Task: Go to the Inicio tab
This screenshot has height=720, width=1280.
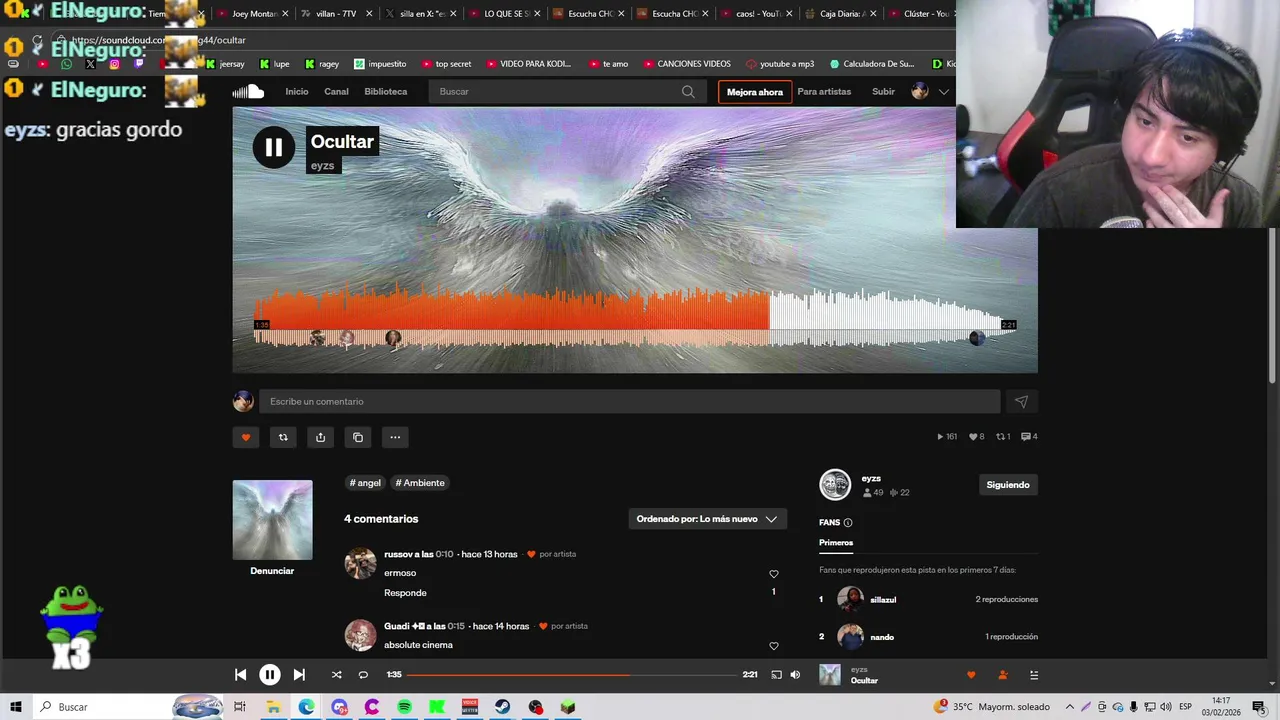Action: coord(297,92)
